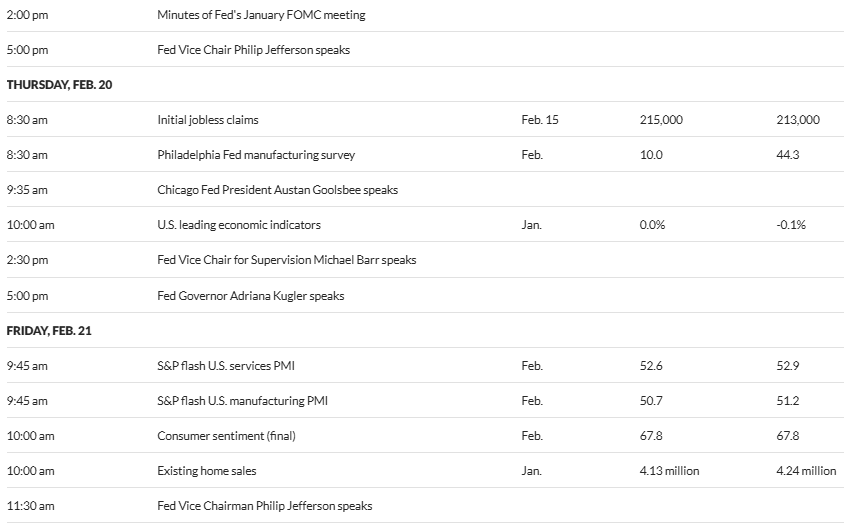Click the 215,000 jobless claims value
This screenshot has height=525, width=844.
(x=661, y=120)
